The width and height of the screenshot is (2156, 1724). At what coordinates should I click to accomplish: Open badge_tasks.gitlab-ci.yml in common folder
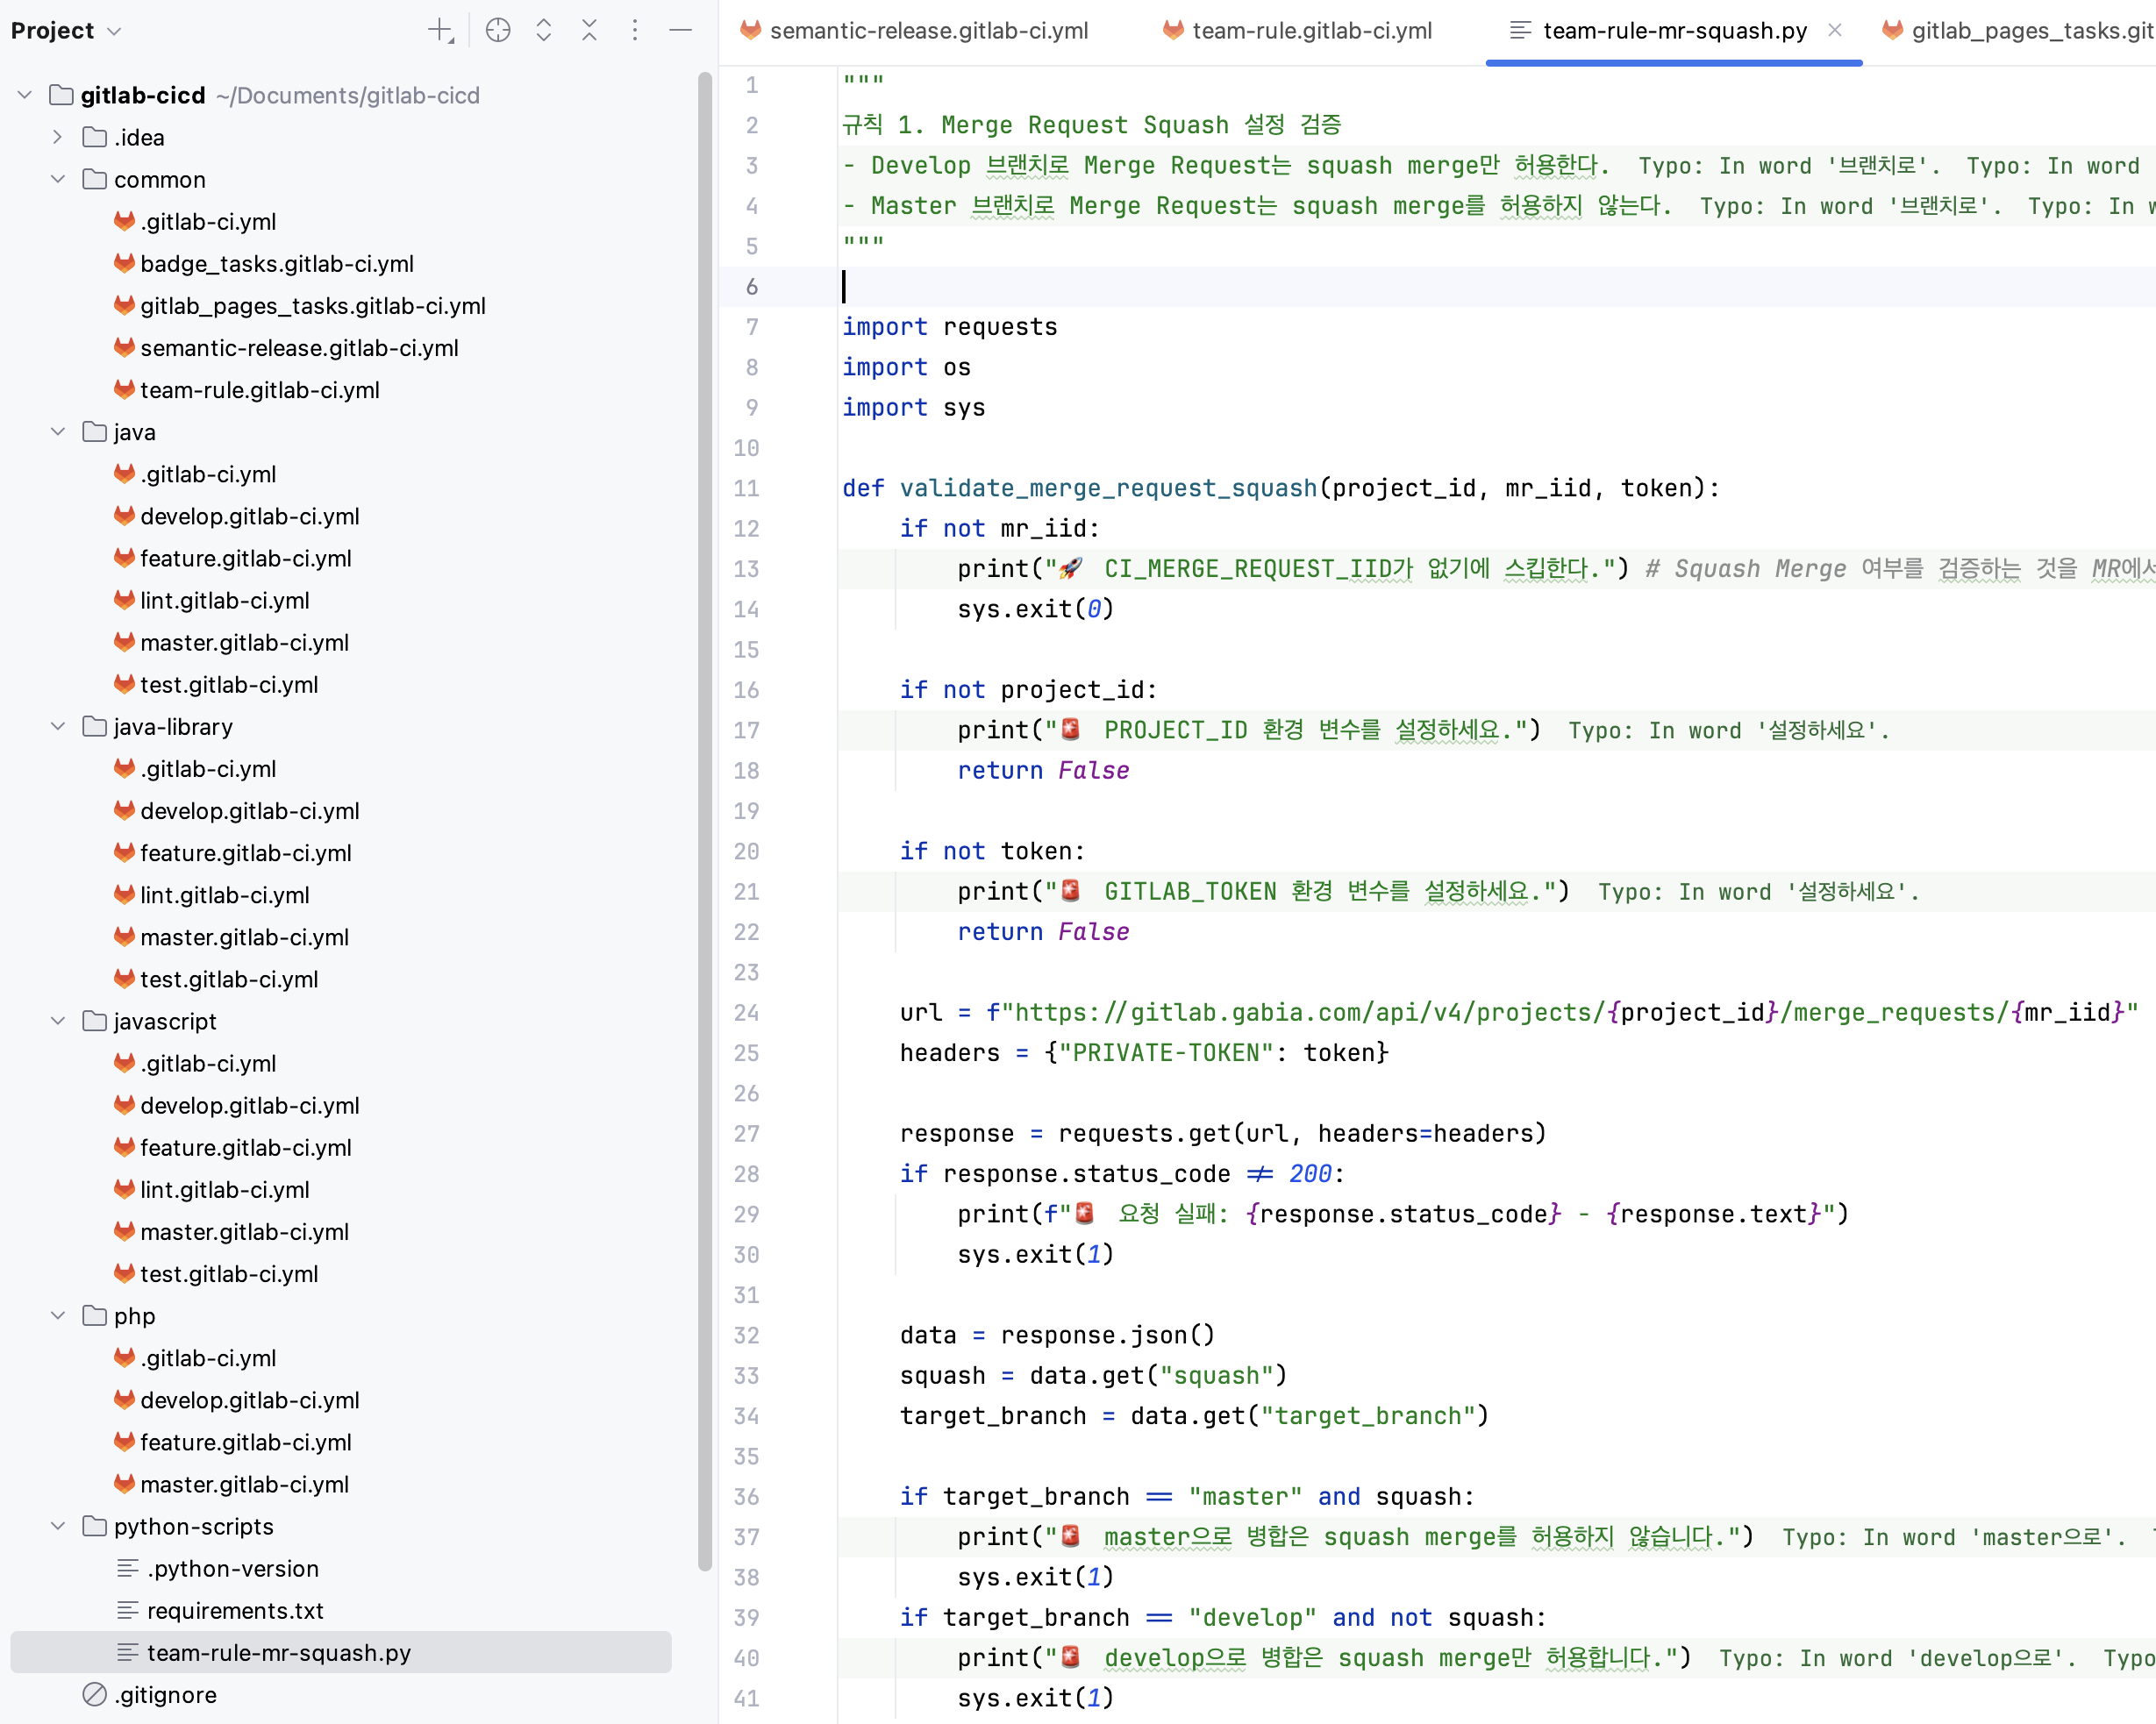pos(276,263)
